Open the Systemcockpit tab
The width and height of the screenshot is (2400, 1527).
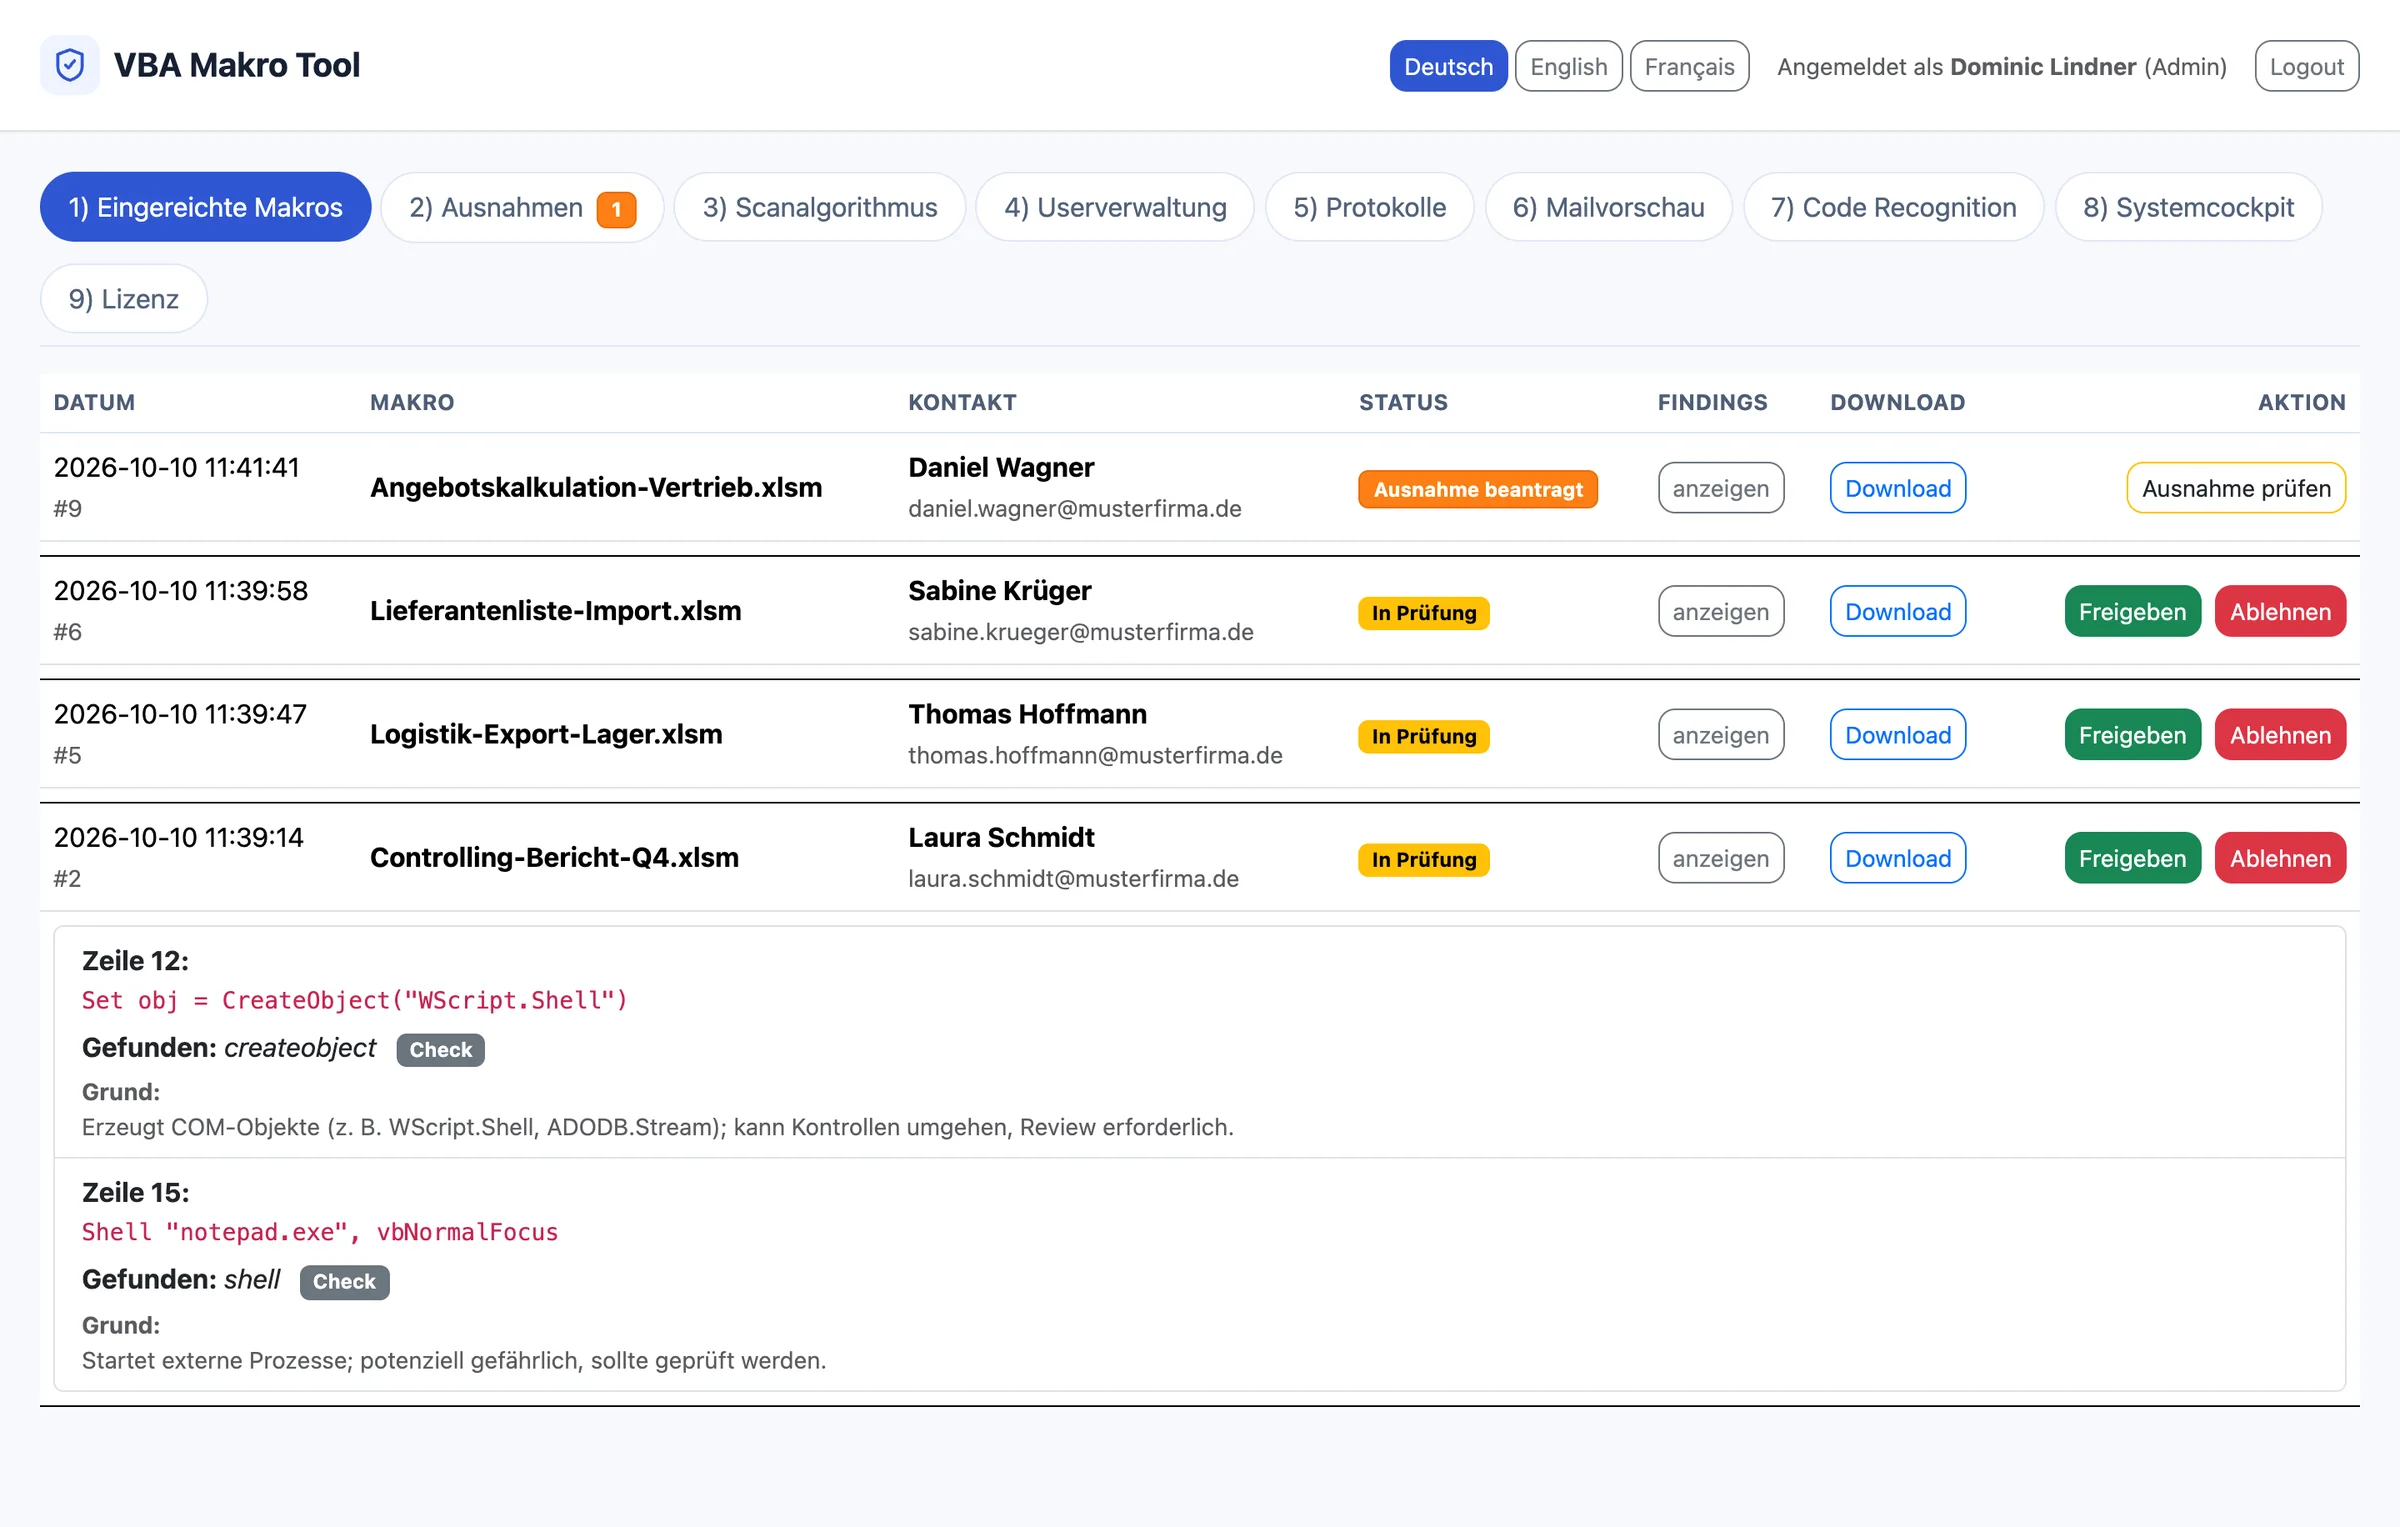[x=2188, y=207]
